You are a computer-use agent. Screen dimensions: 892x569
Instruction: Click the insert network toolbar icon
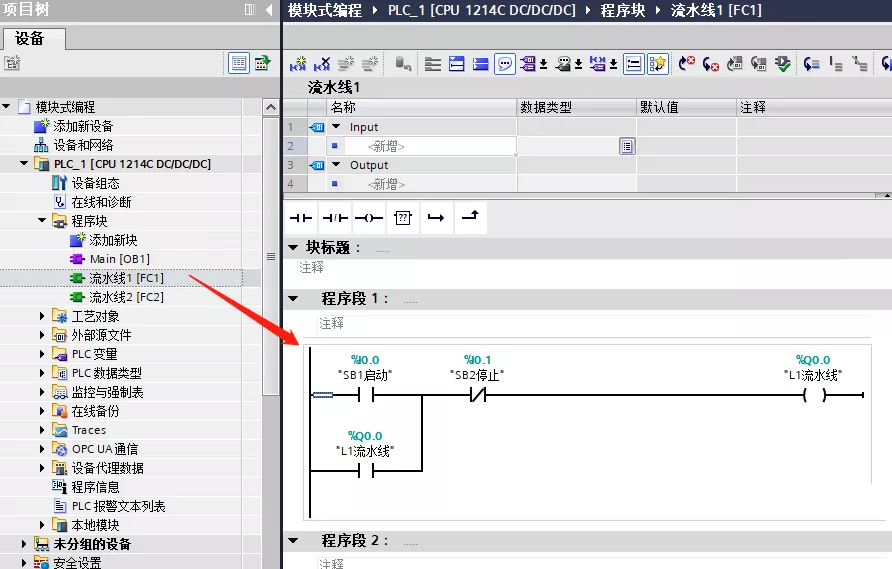pyautogui.click(x=298, y=64)
